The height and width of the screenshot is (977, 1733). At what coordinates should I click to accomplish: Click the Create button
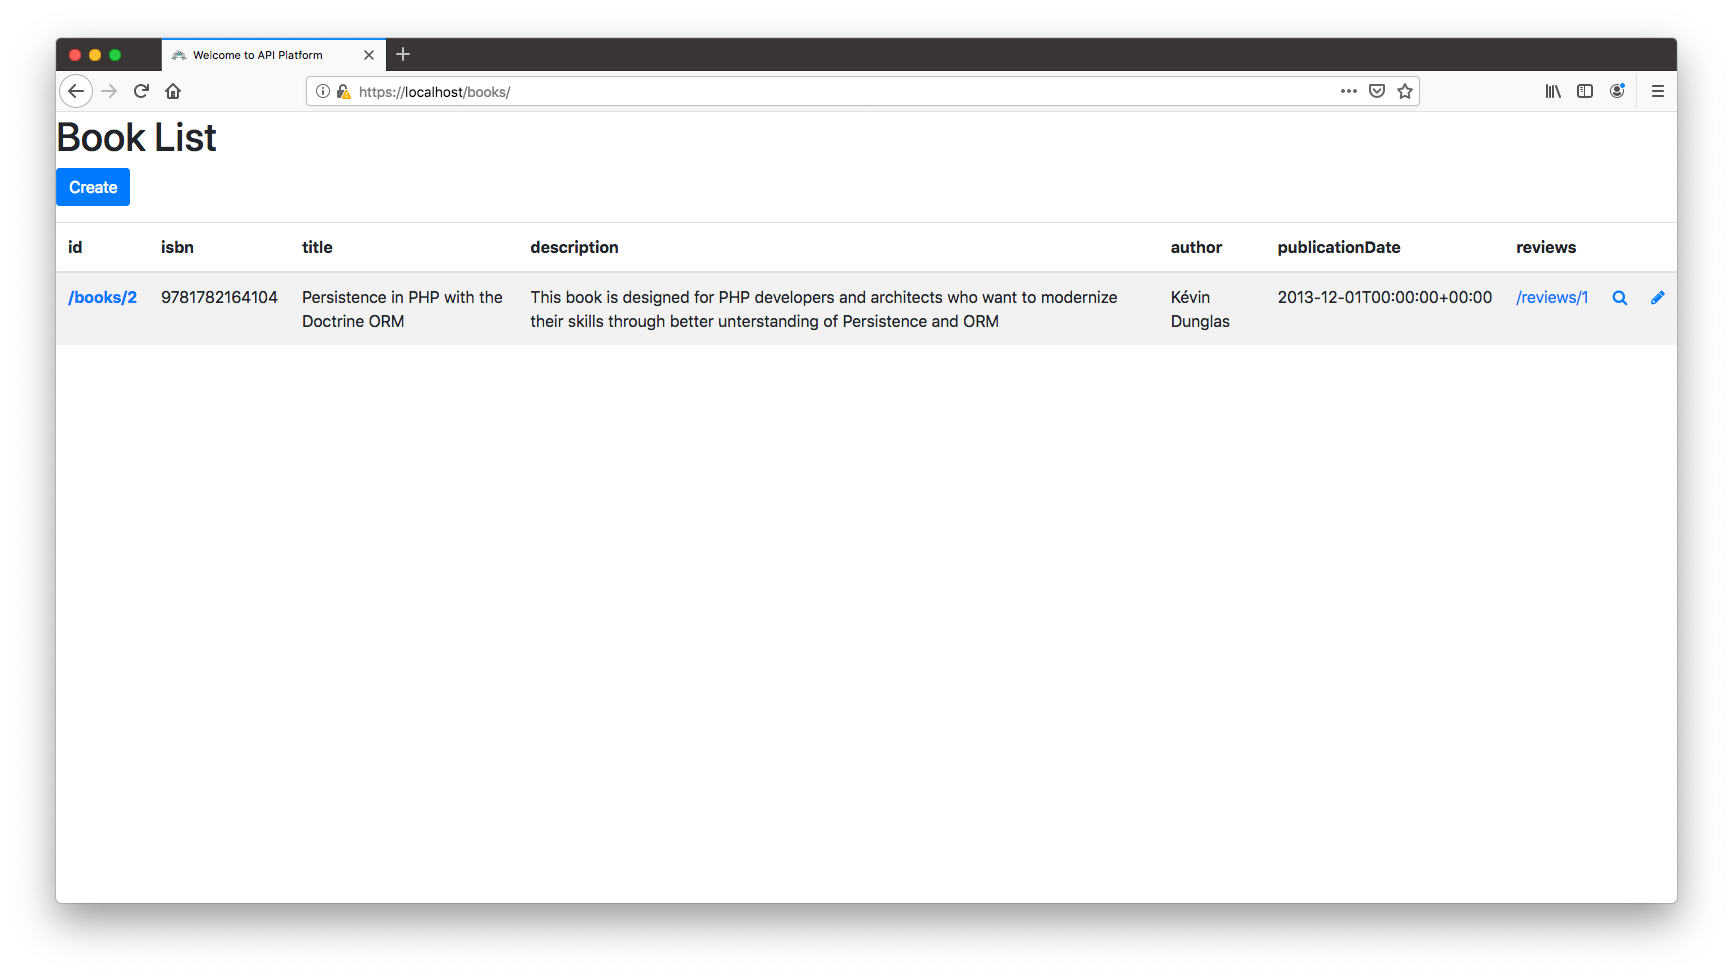click(x=93, y=187)
